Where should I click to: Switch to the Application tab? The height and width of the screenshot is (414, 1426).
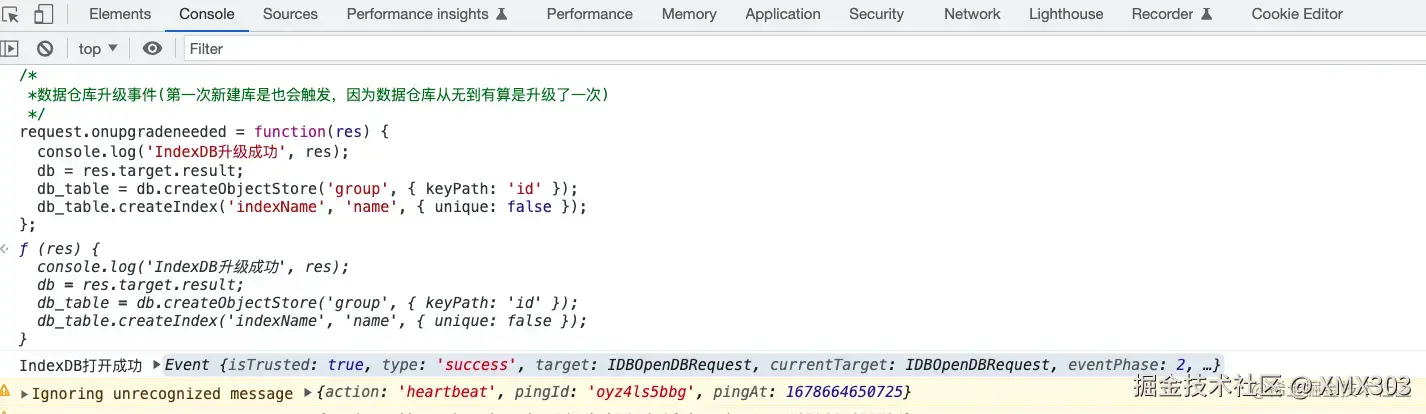(x=783, y=14)
